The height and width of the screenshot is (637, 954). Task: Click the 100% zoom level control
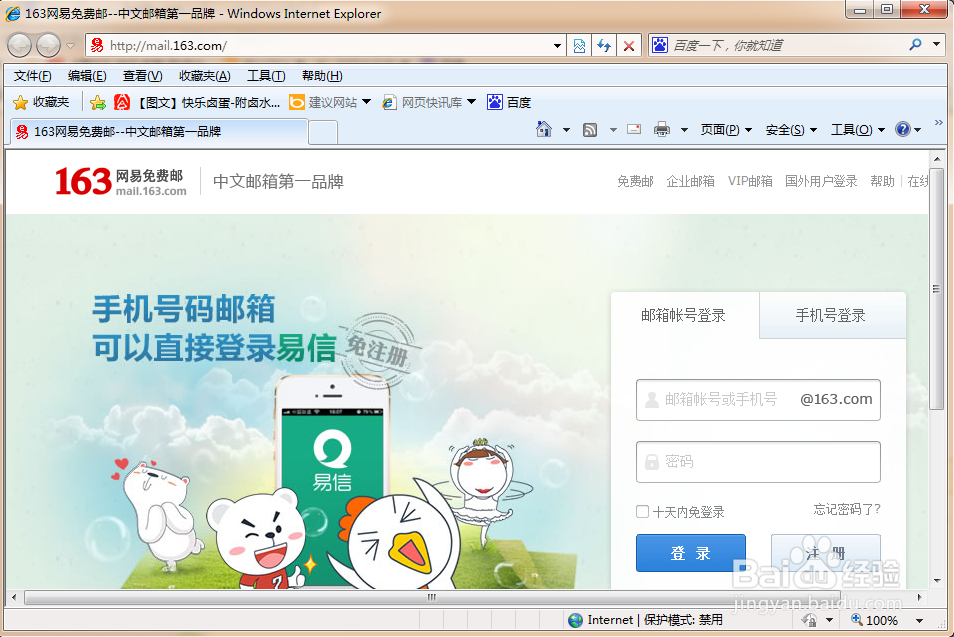[x=876, y=620]
